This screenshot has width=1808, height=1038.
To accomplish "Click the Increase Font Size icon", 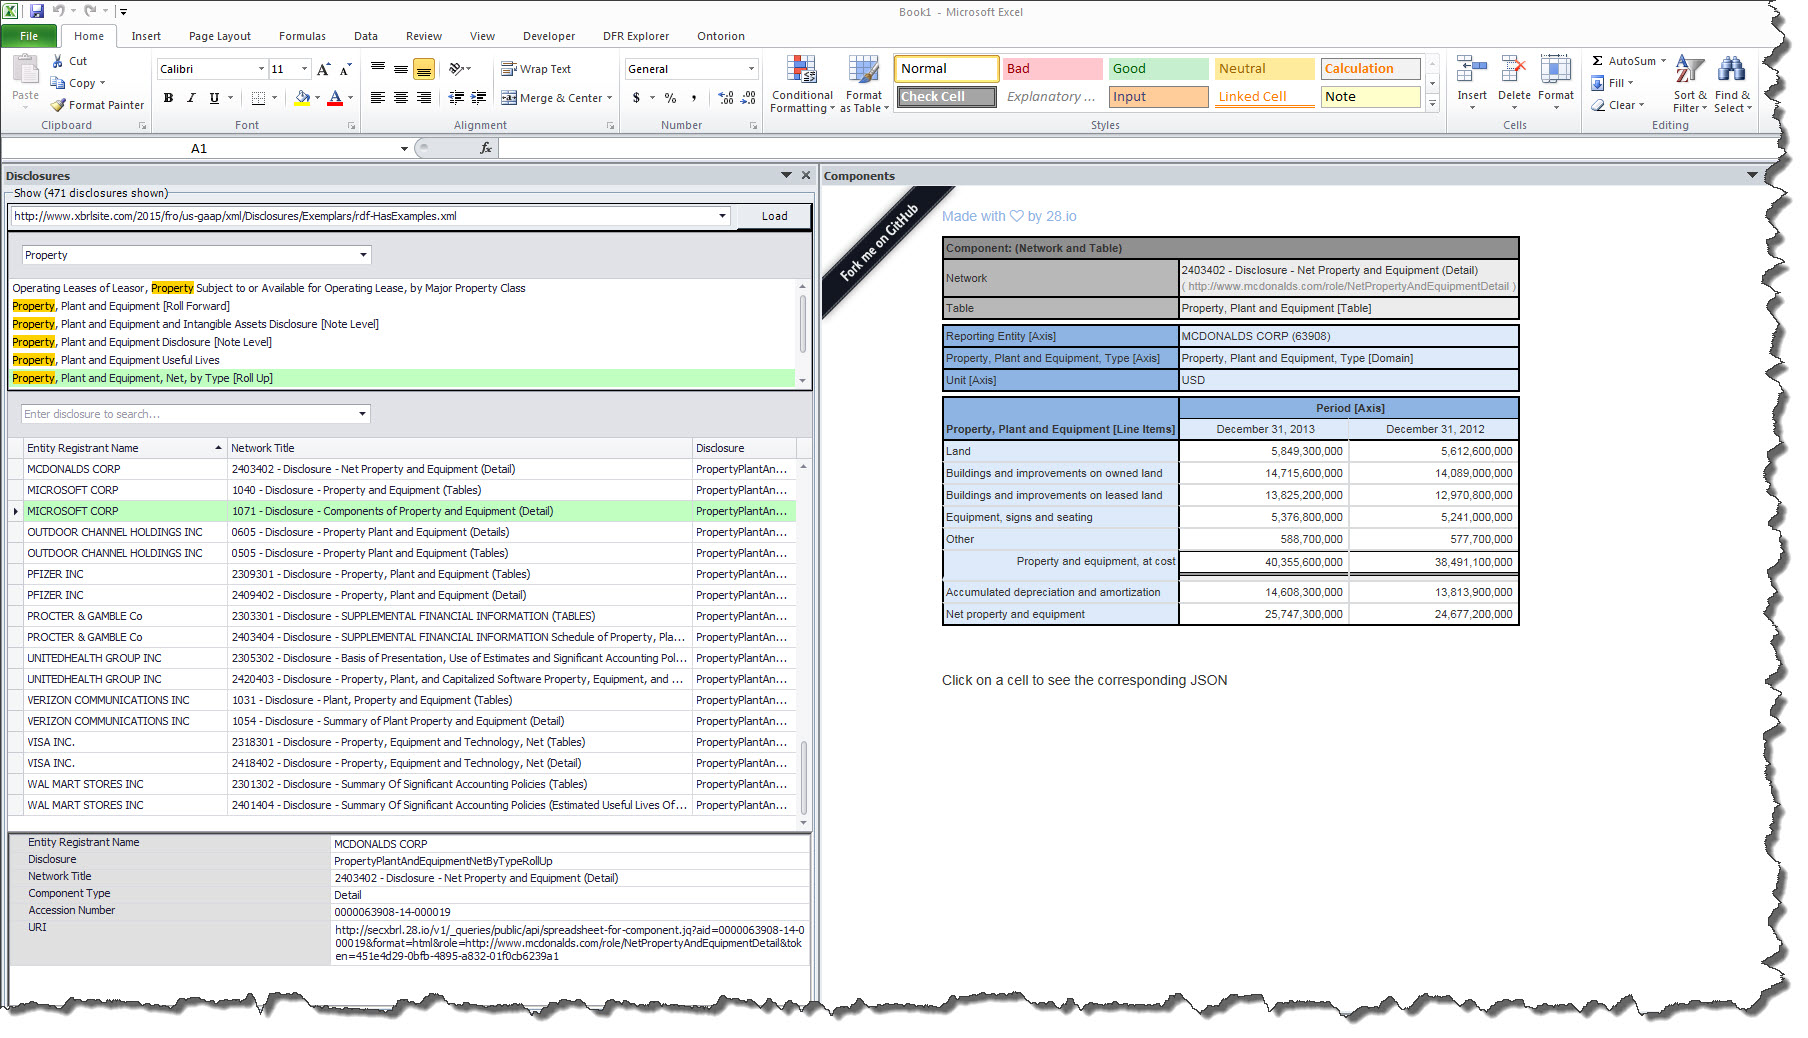I will (x=323, y=69).
